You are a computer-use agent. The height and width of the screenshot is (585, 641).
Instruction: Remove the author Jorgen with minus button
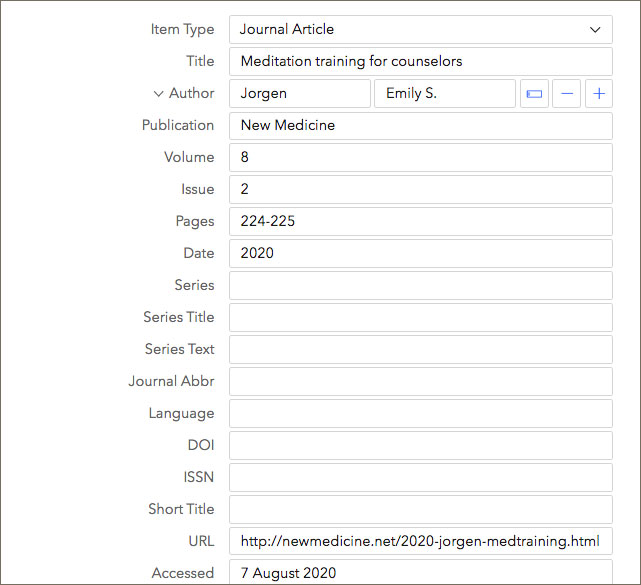(x=567, y=93)
